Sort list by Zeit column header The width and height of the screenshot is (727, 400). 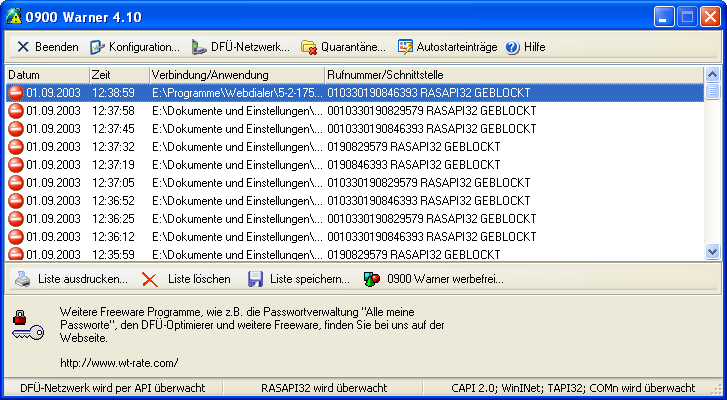[x=119, y=75]
